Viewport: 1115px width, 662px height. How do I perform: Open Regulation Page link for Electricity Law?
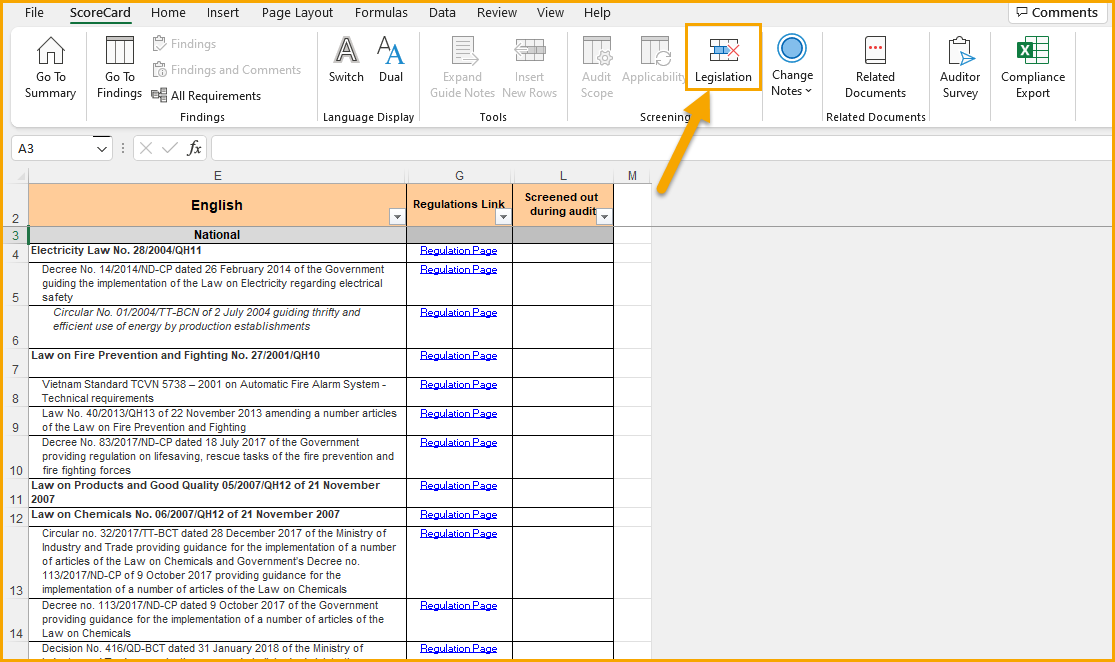click(x=459, y=250)
